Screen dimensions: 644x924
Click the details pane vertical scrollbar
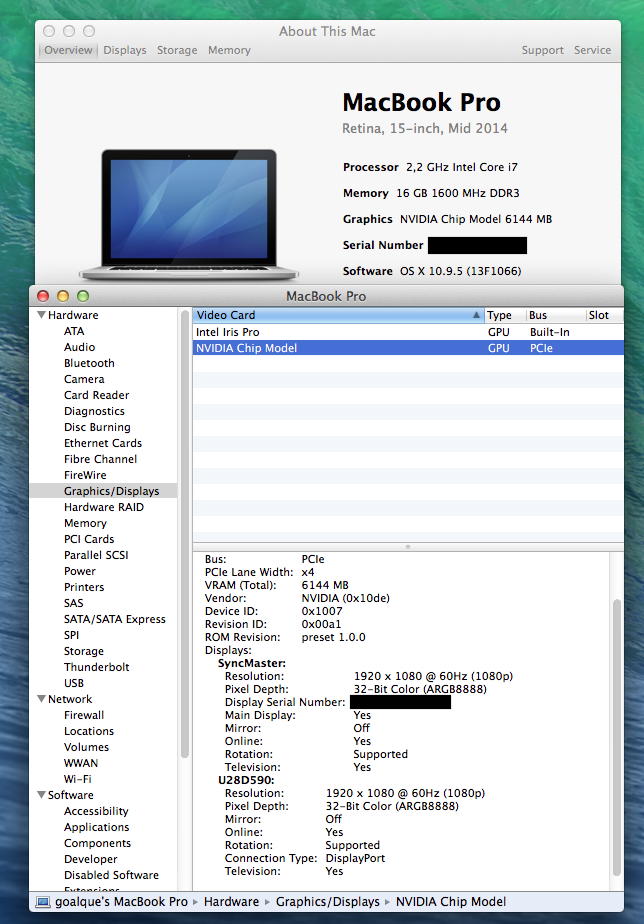coord(617,737)
